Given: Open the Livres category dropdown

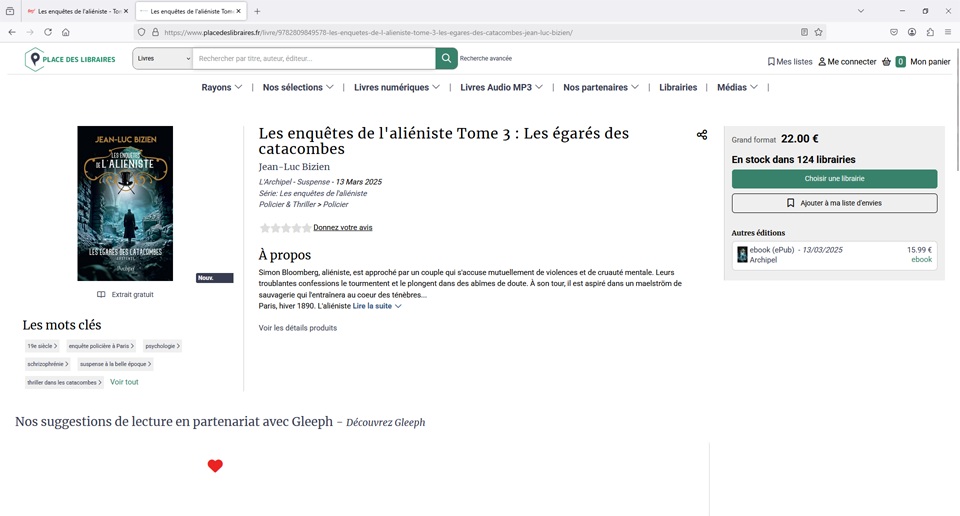Looking at the screenshot, I should pyautogui.click(x=162, y=58).
